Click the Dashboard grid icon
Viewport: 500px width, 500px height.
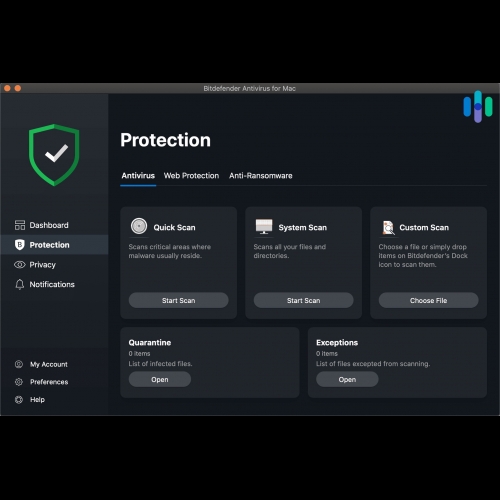pyautogui.click(x=20, y=225)
